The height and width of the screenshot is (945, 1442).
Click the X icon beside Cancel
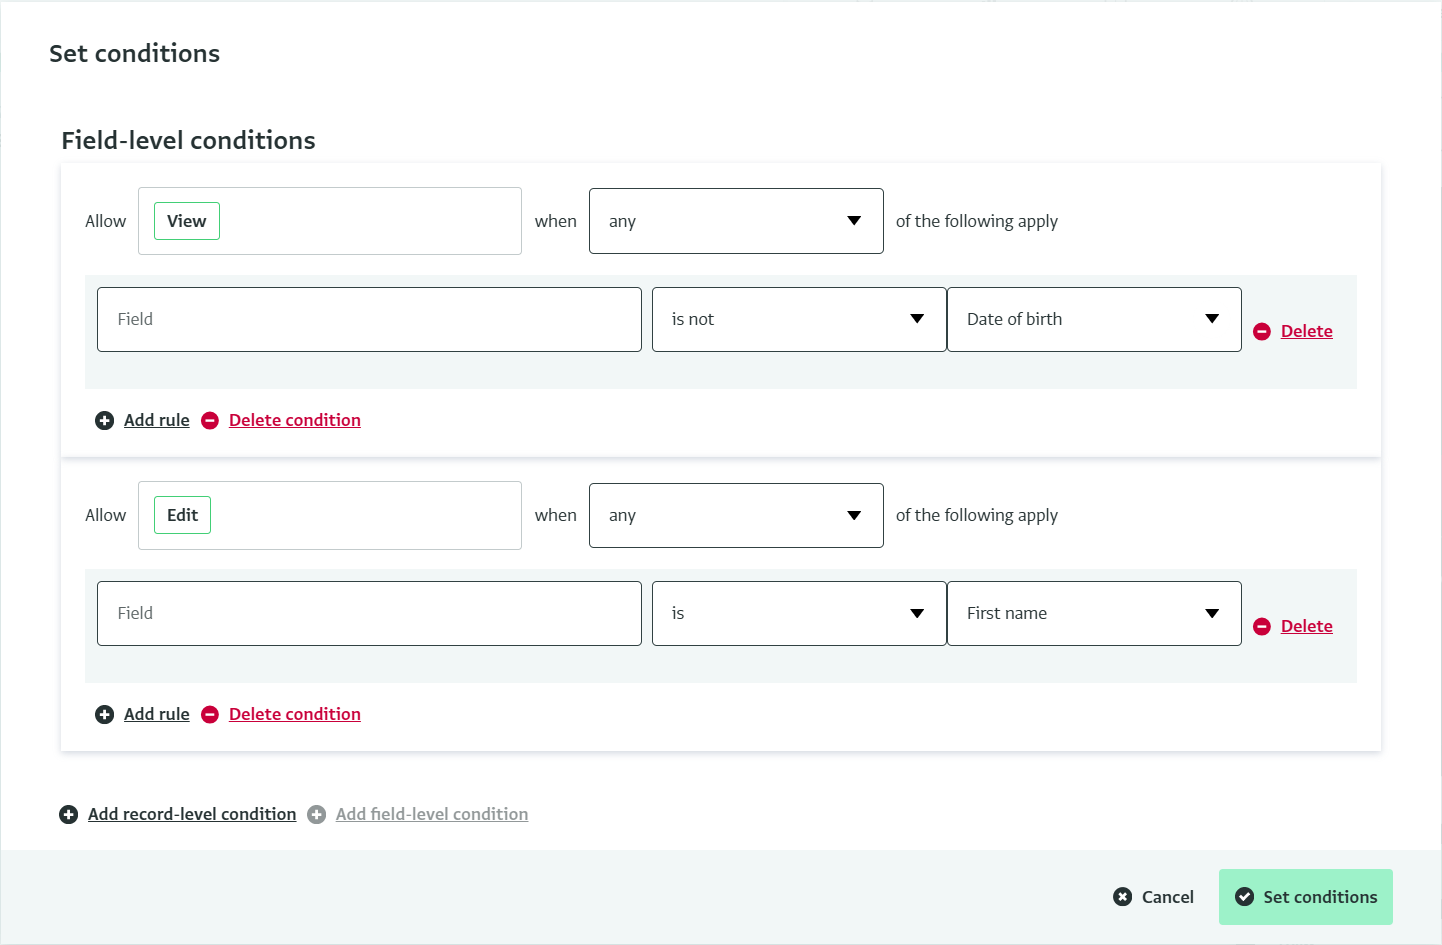pos(1123,897)
